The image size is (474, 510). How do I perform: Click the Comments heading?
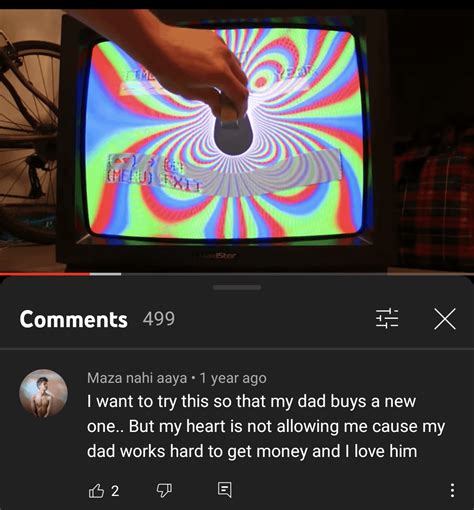point(73,319)
